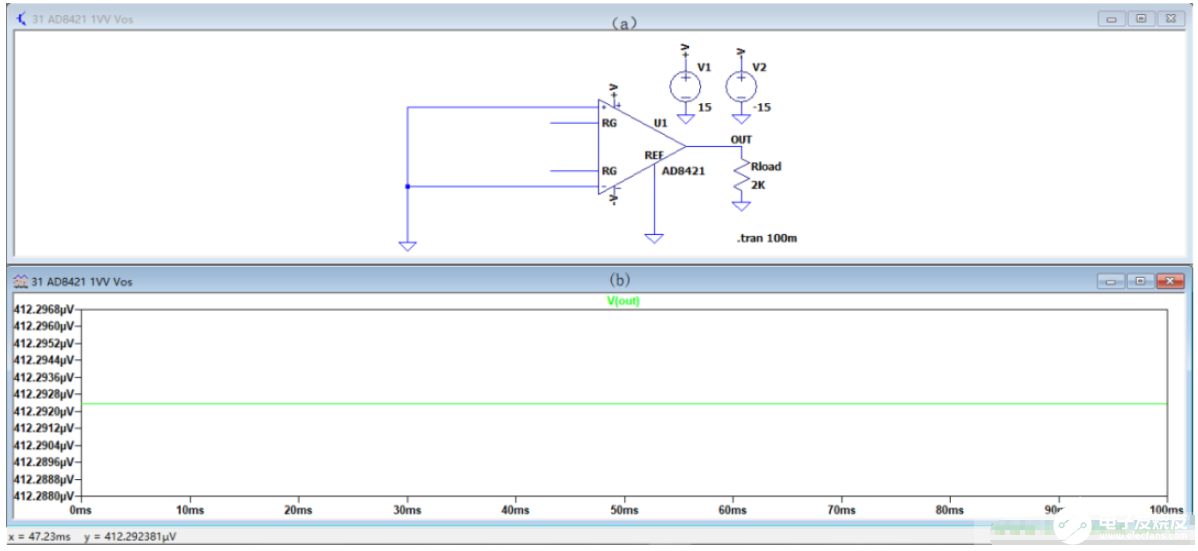
Task: Click the schematic window title text
Action: pyautogui.click(x=82, y=19)
